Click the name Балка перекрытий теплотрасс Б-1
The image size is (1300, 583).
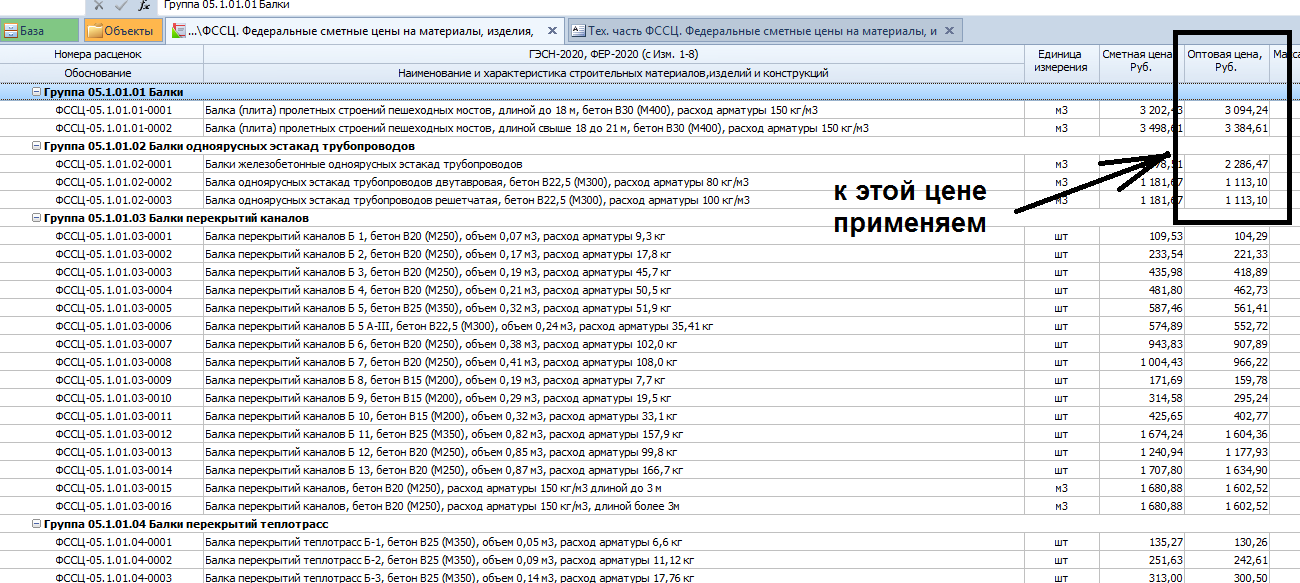tap(444, 542)
